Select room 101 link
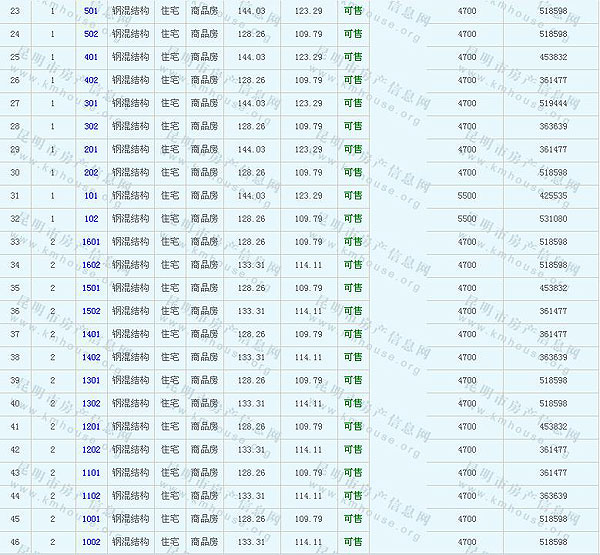The height and width of the screenshot is (555, 600). [x=91, y=196]
